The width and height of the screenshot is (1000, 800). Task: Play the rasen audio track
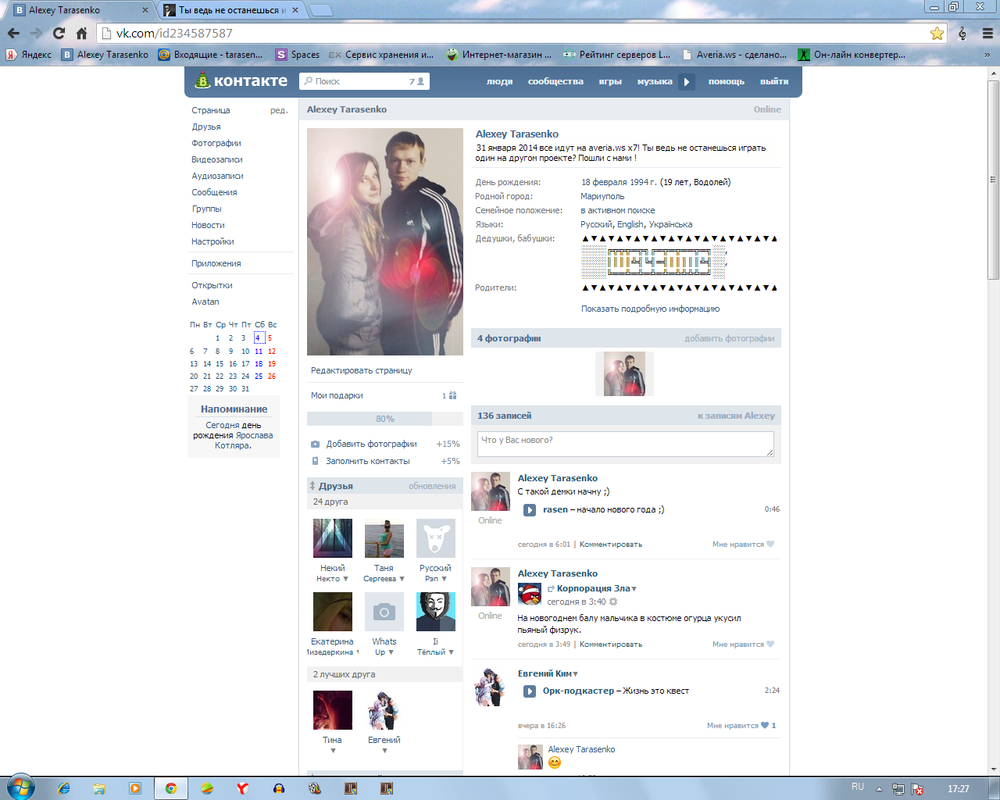click(x=529, y=510)
